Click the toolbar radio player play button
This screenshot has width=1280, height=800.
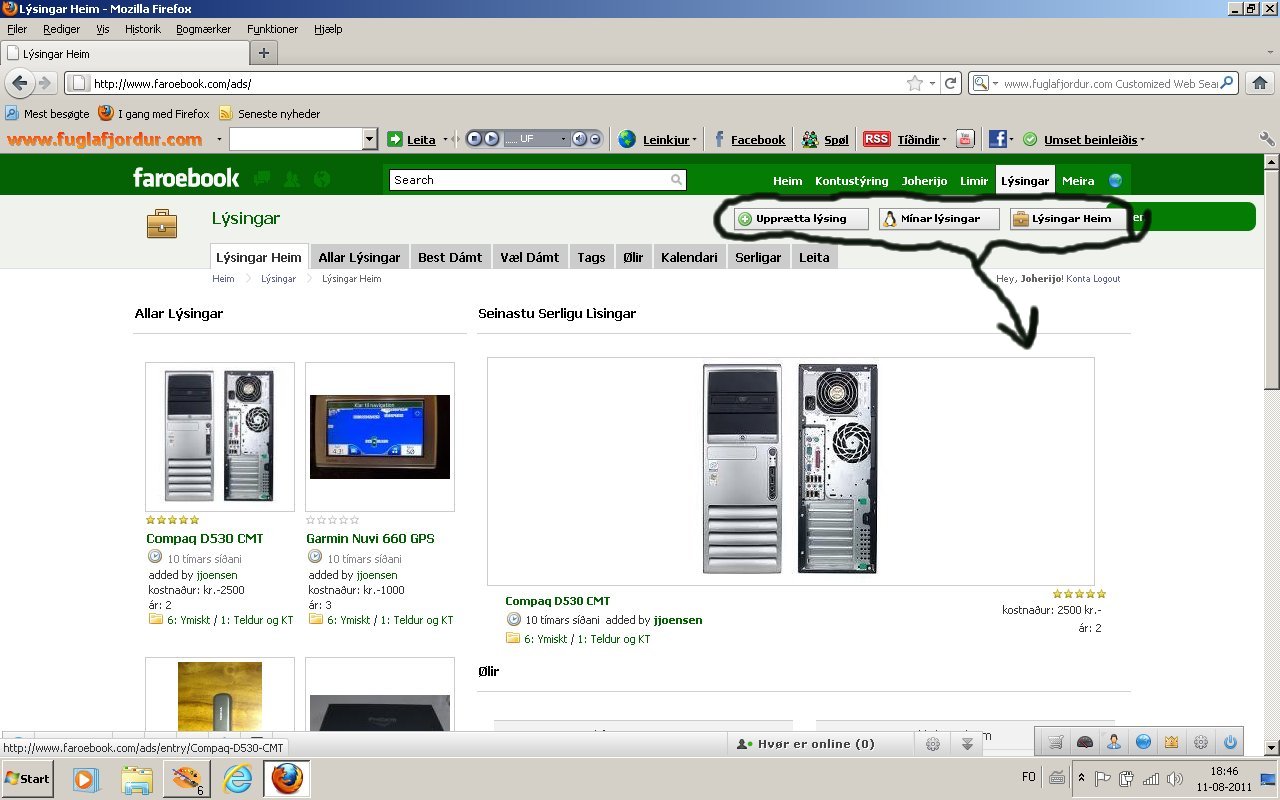(x=491, y=139)
